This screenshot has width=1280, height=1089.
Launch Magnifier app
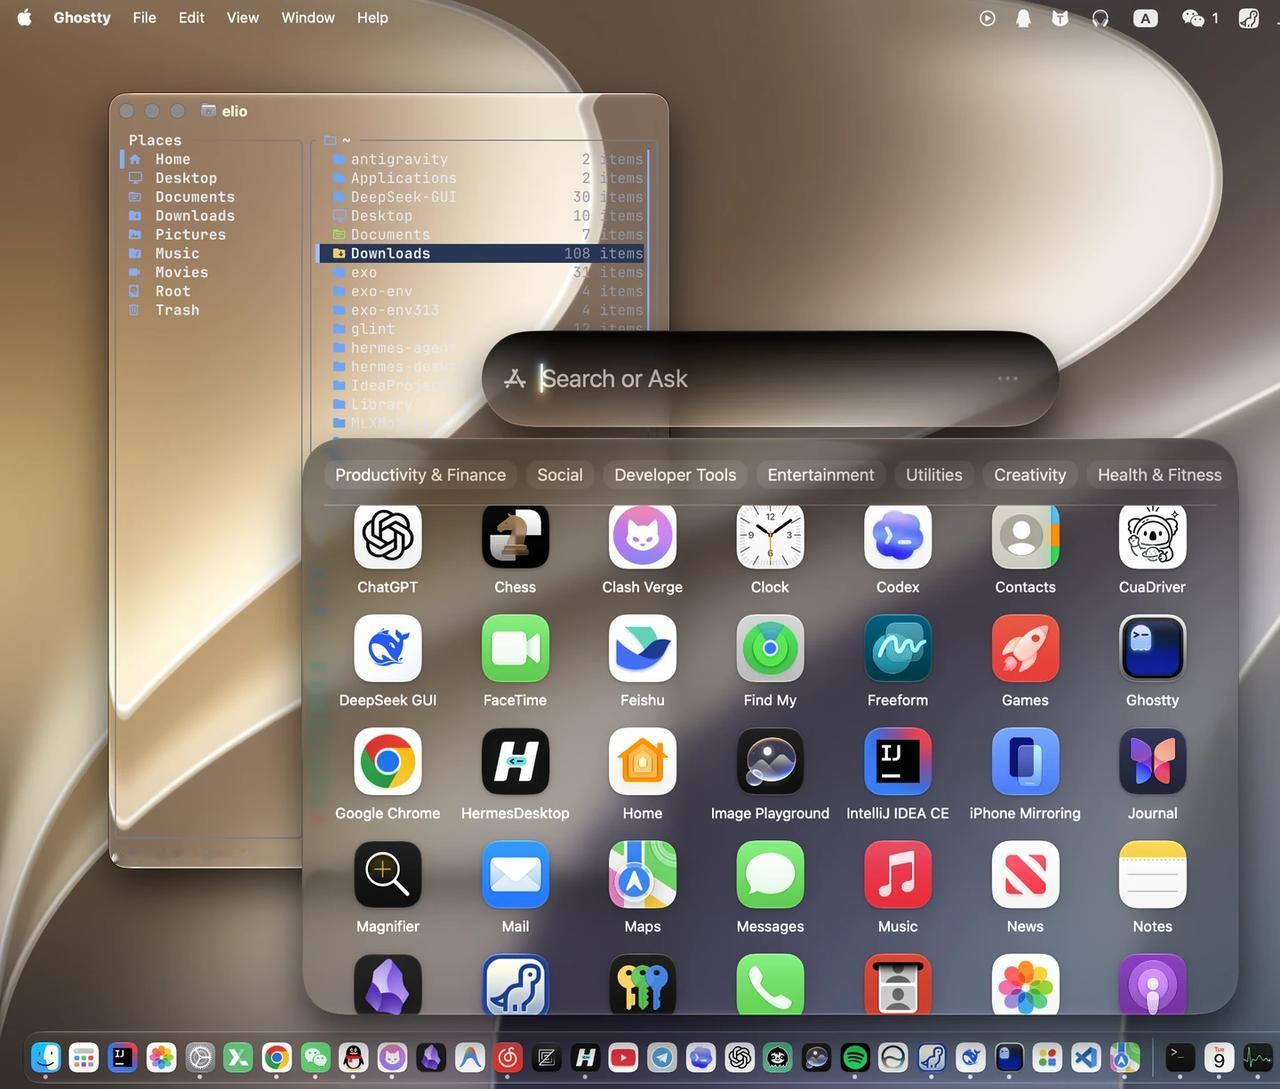388,874
